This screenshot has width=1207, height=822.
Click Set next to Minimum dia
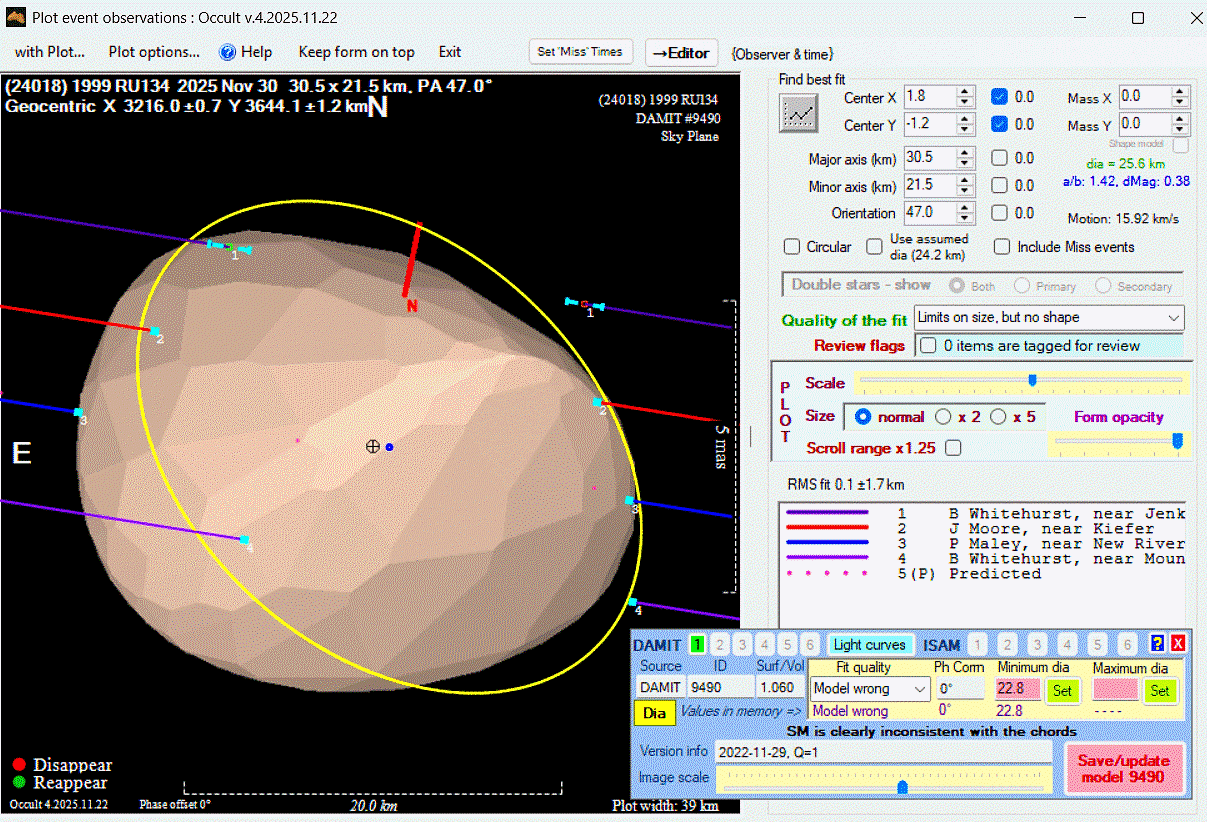pos(1062,690)
